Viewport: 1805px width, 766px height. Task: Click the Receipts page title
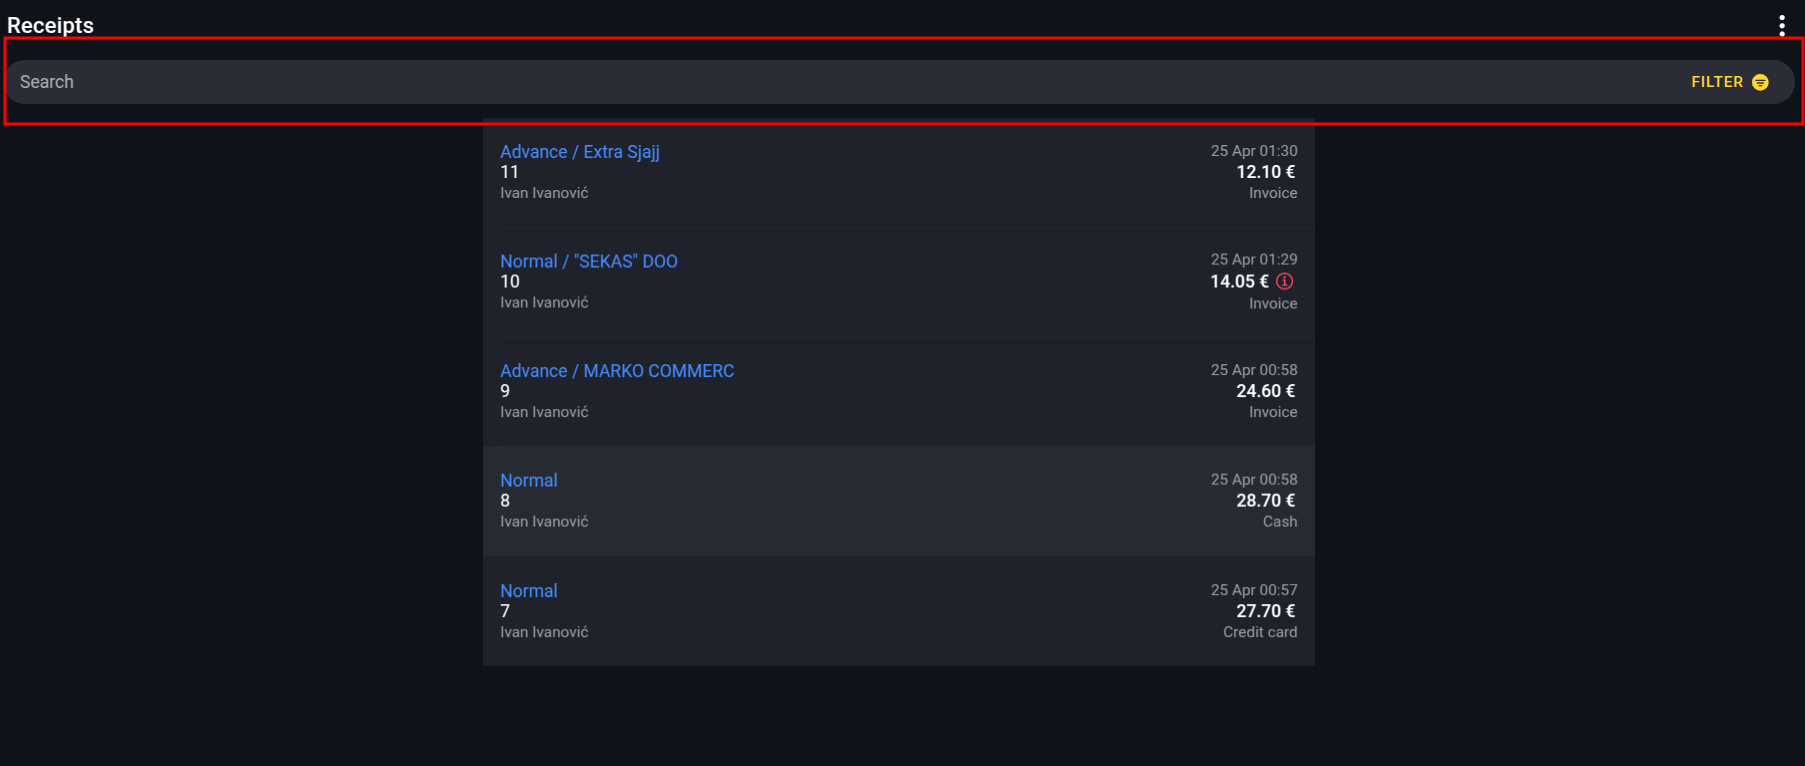pos(50,25)
